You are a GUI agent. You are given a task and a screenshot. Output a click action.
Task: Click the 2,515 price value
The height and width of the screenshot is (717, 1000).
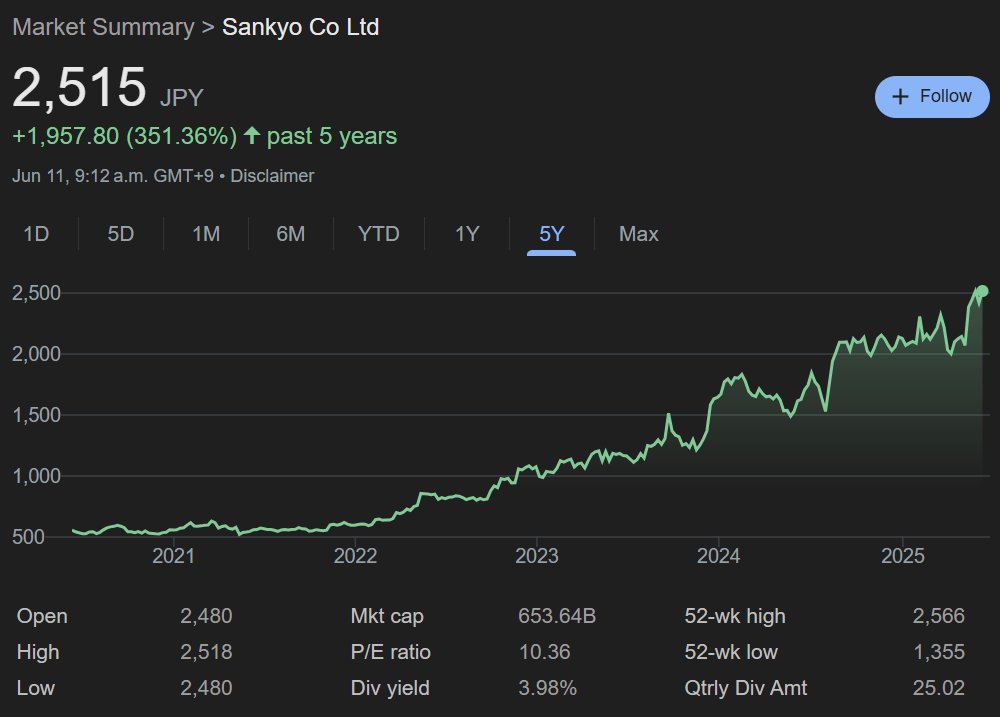coord(80,87)
